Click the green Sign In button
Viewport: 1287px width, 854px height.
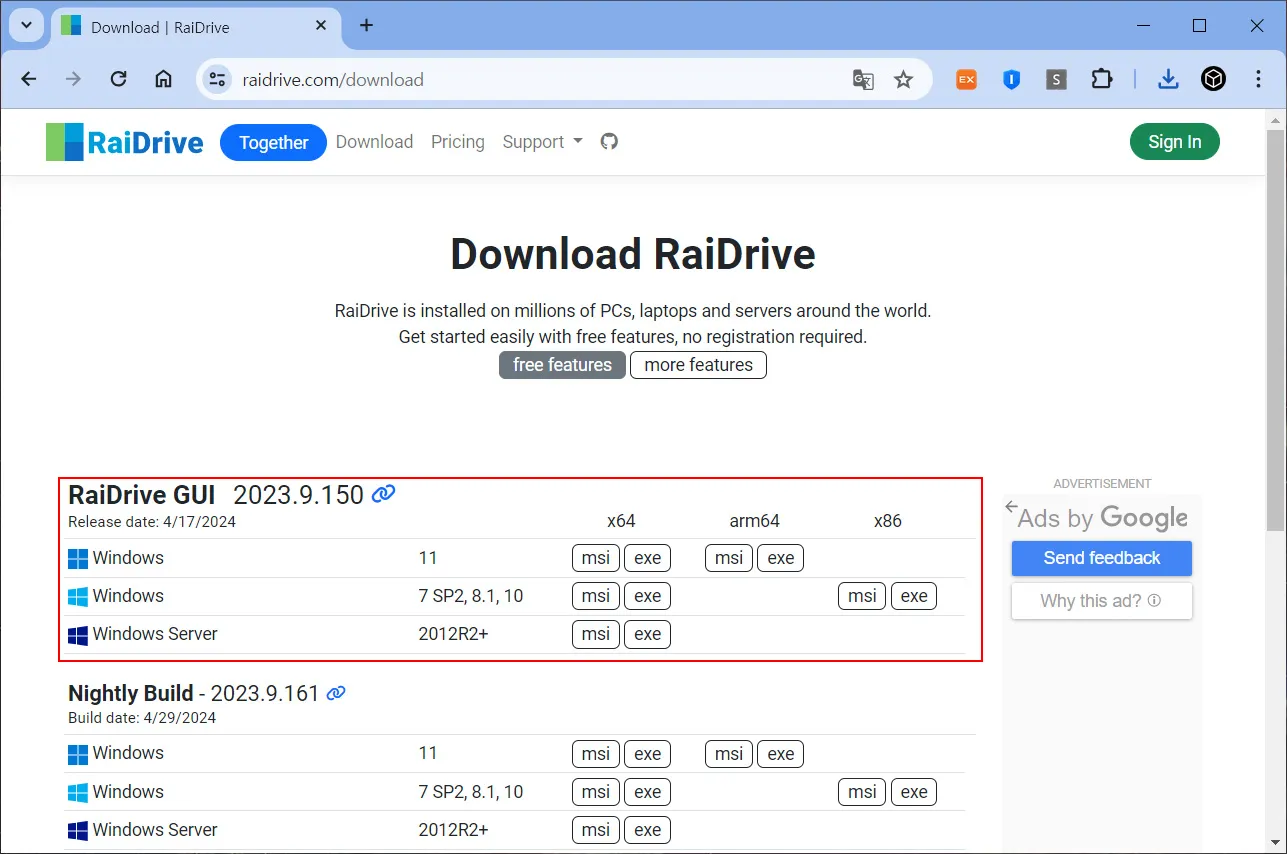(x=1175, y=142)
